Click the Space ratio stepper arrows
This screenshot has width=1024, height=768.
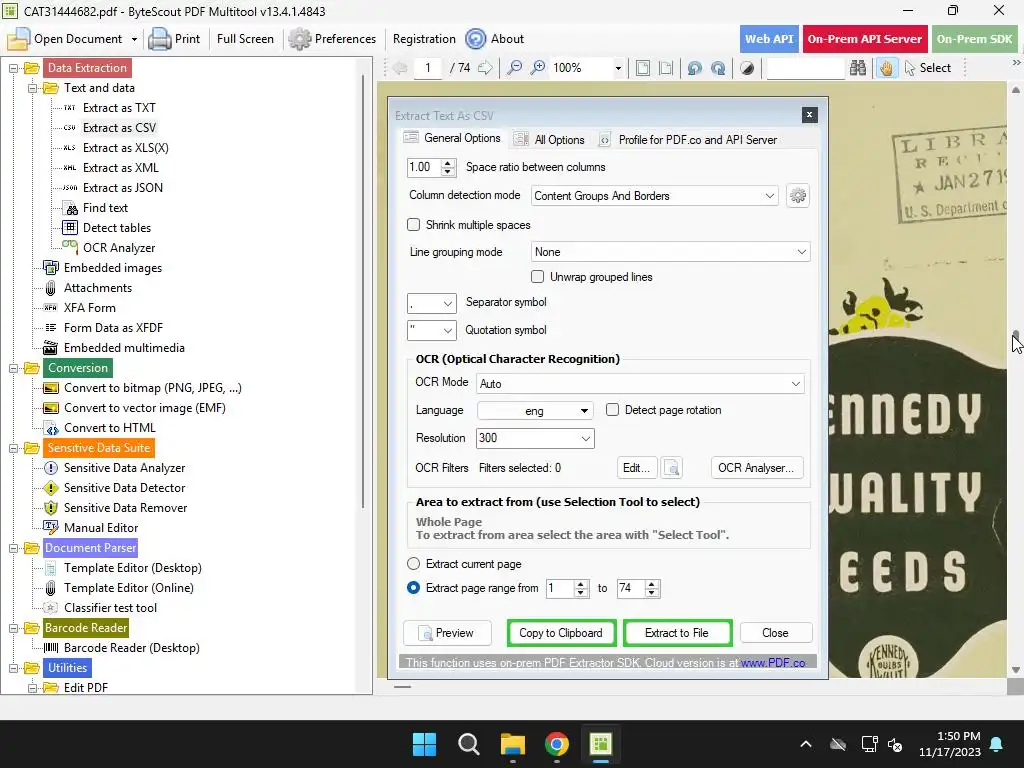[448, 167]
